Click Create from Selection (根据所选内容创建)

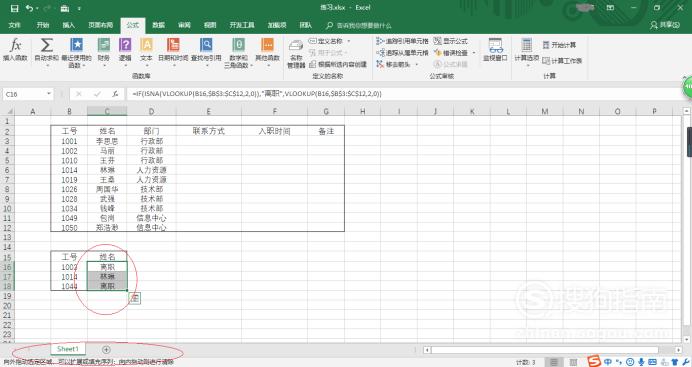click(x=338, y=64)
